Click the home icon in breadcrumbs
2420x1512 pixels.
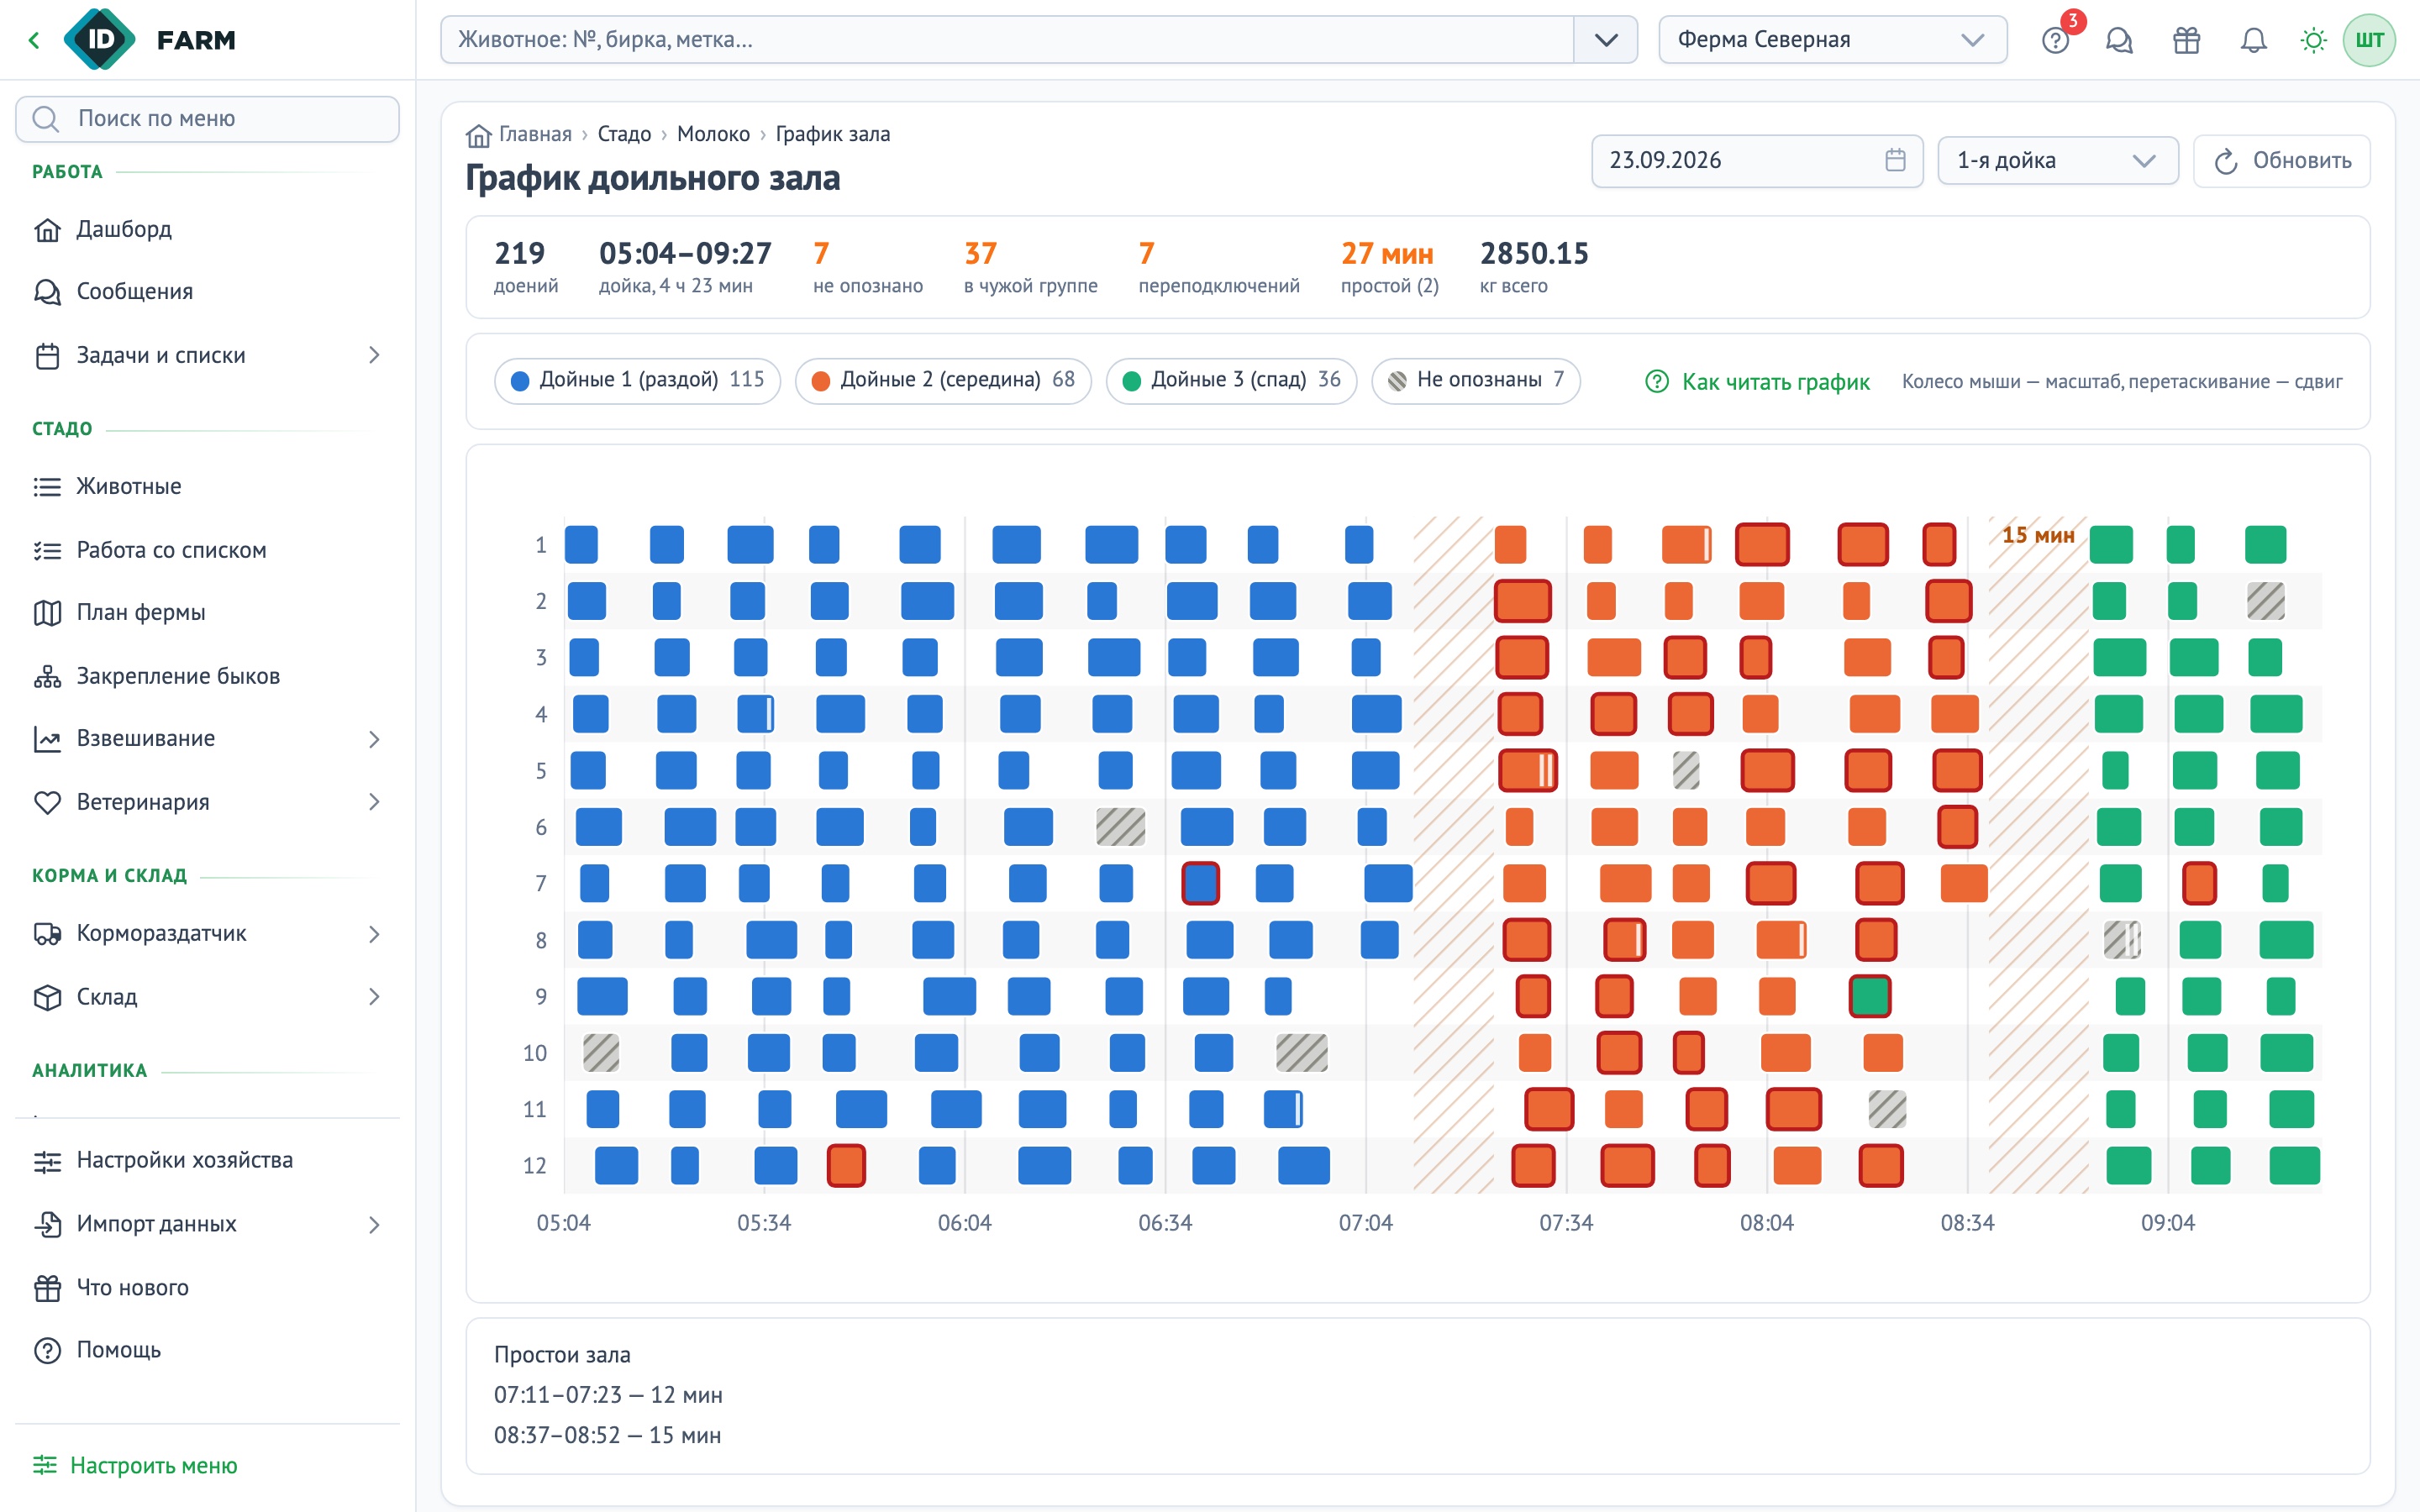click(479, 135)
